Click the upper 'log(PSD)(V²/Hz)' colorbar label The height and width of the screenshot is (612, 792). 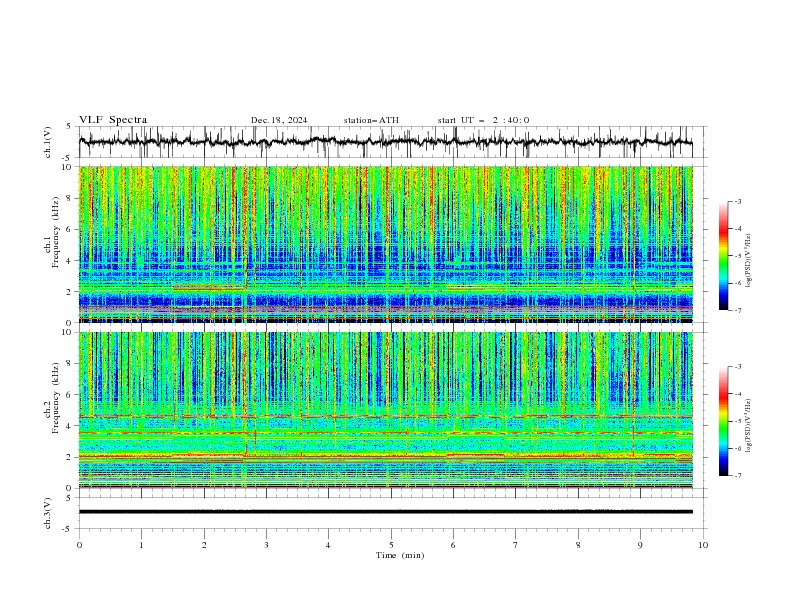point(748,261)
